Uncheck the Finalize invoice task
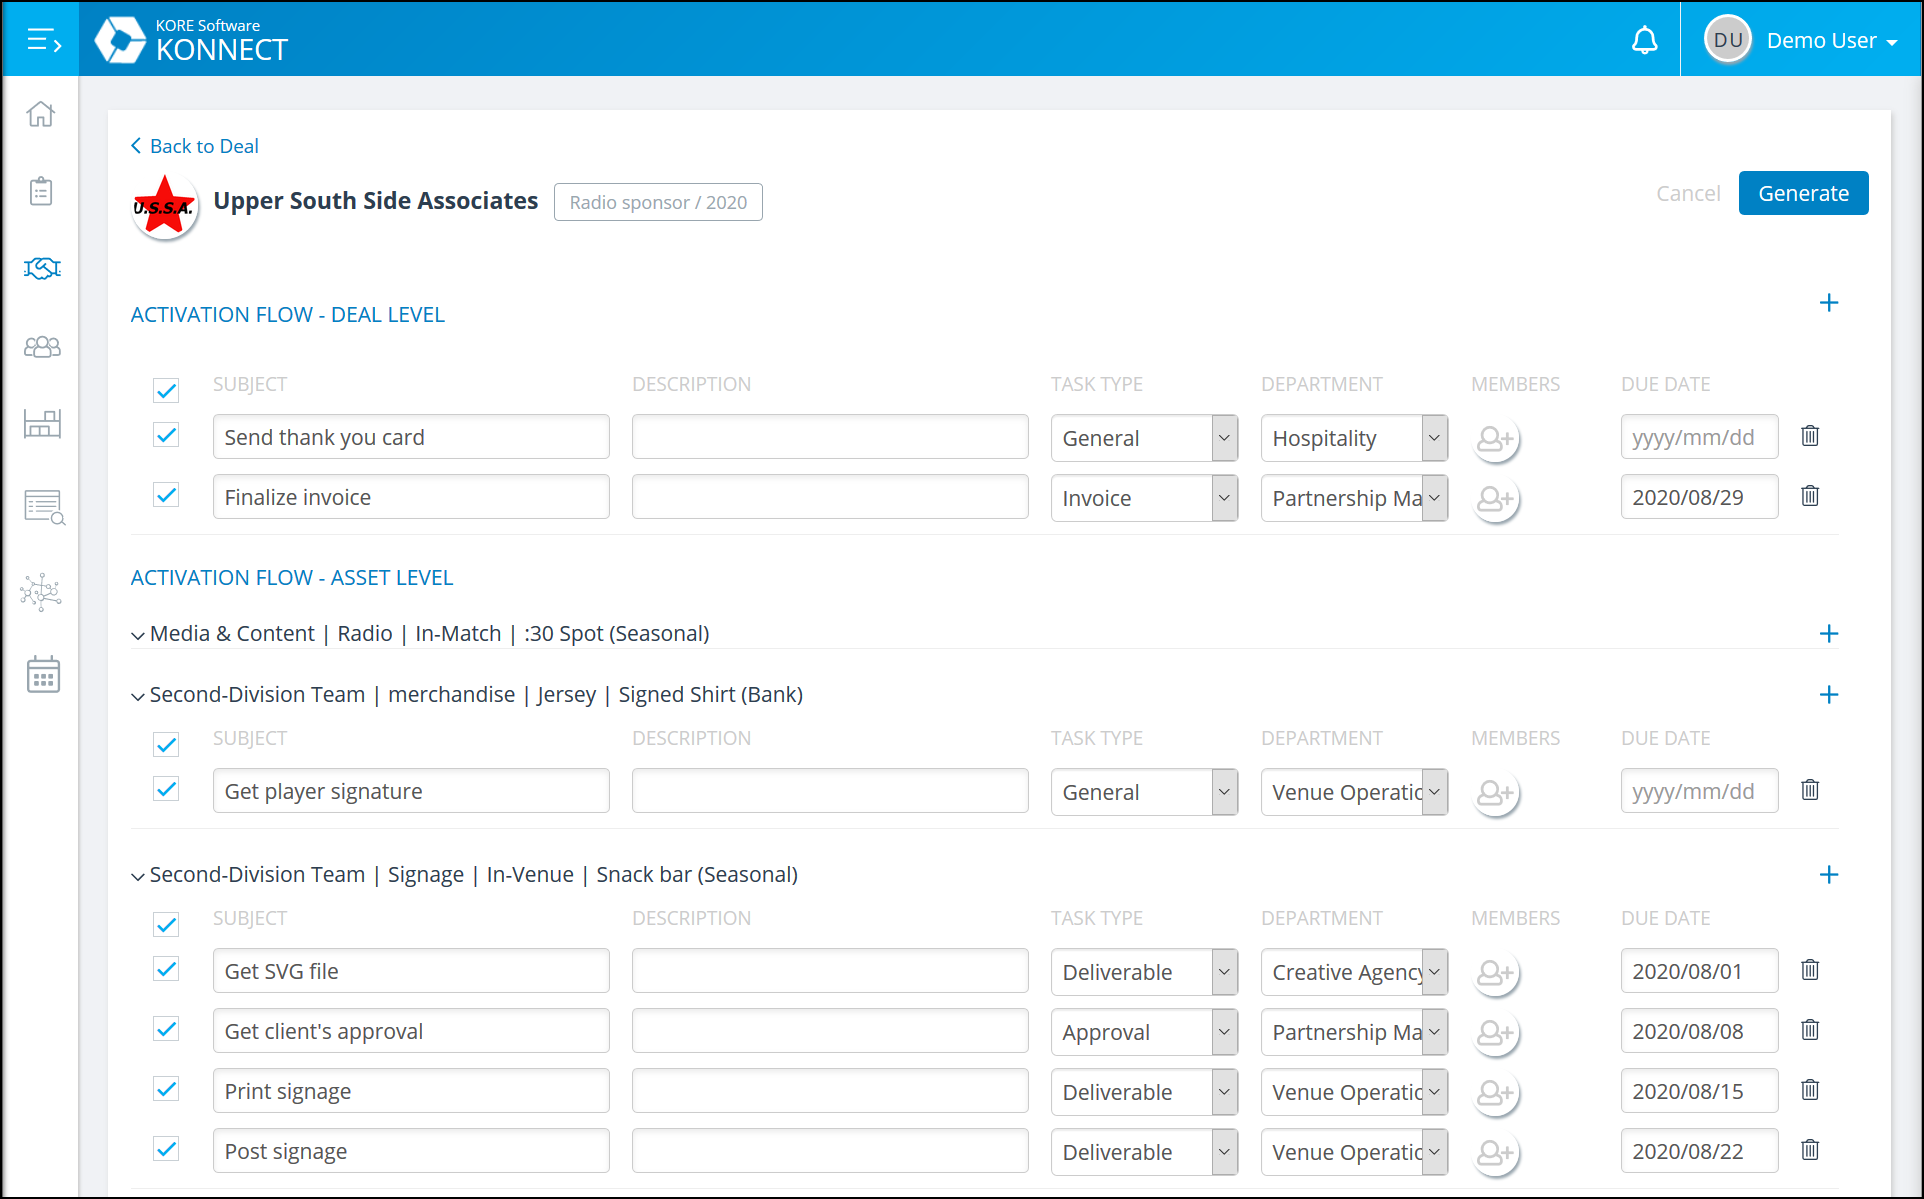The image size is (1924, 1199). point(166,495)
